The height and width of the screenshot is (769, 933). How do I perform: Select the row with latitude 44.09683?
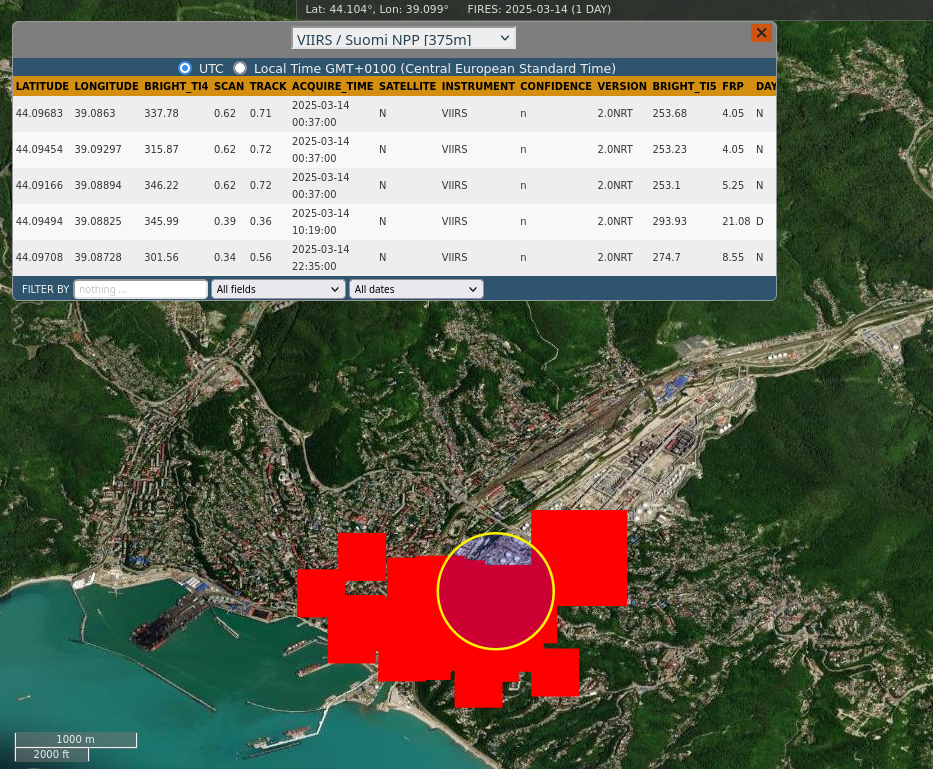coord(39,114)
